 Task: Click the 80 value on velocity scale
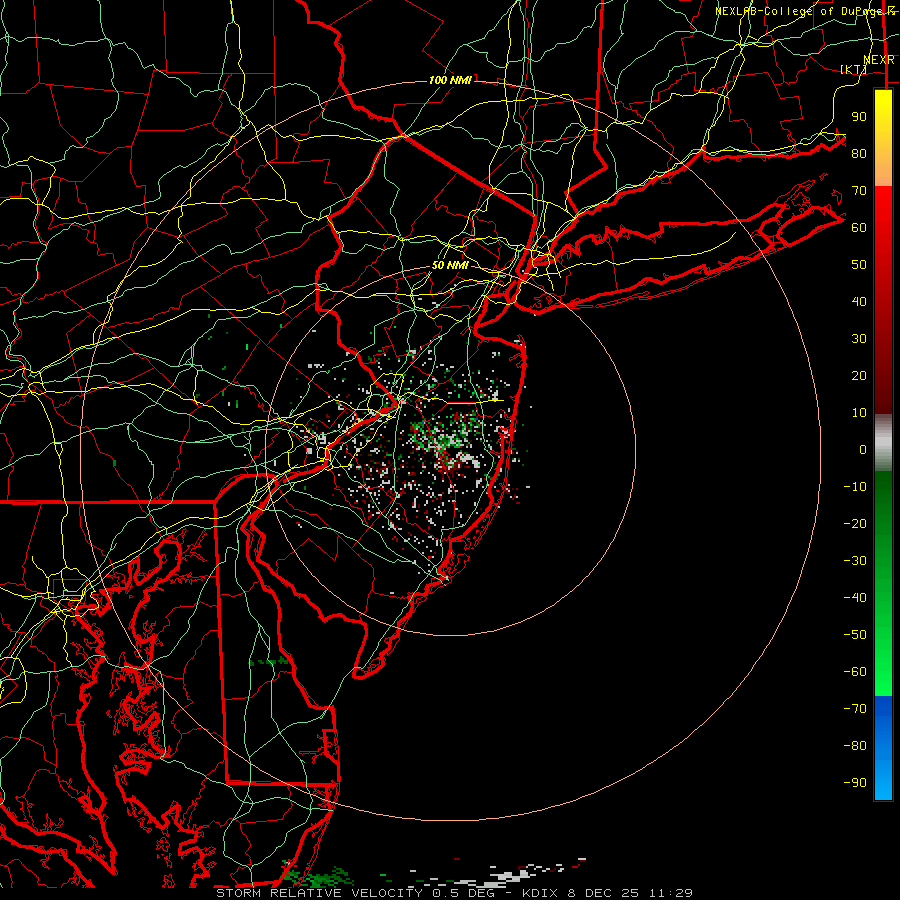coord(859,153)
